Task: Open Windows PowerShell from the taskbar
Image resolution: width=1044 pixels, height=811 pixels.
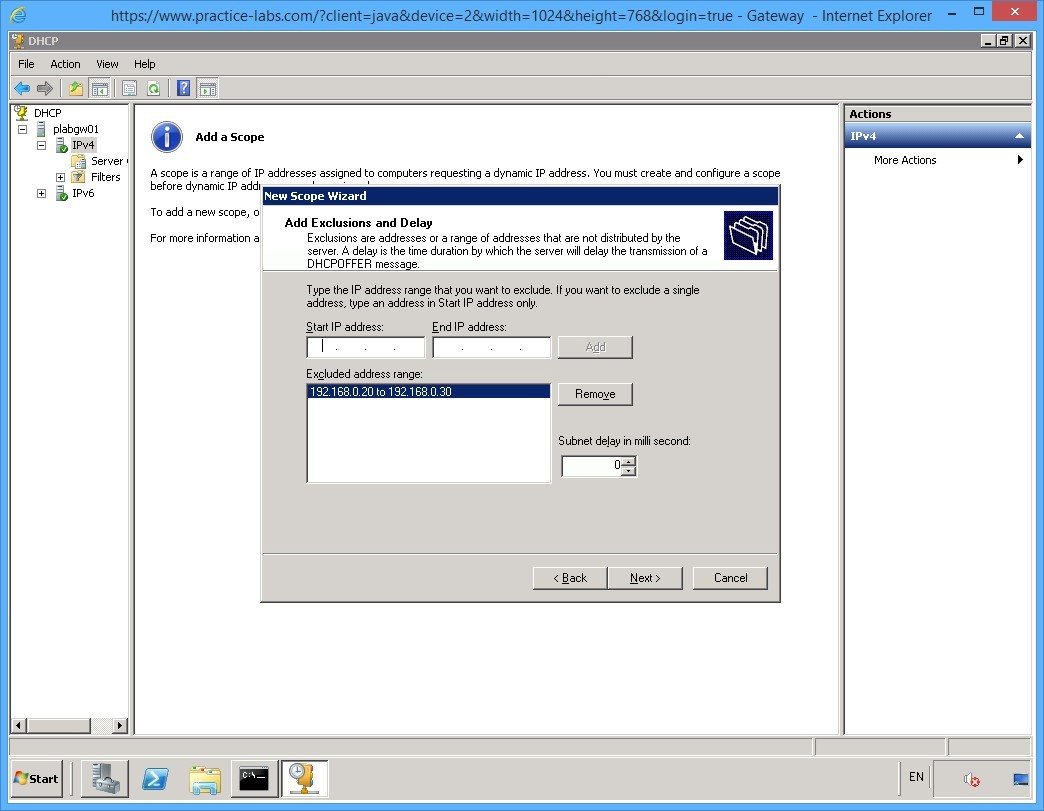Action: tap(155, 779)
